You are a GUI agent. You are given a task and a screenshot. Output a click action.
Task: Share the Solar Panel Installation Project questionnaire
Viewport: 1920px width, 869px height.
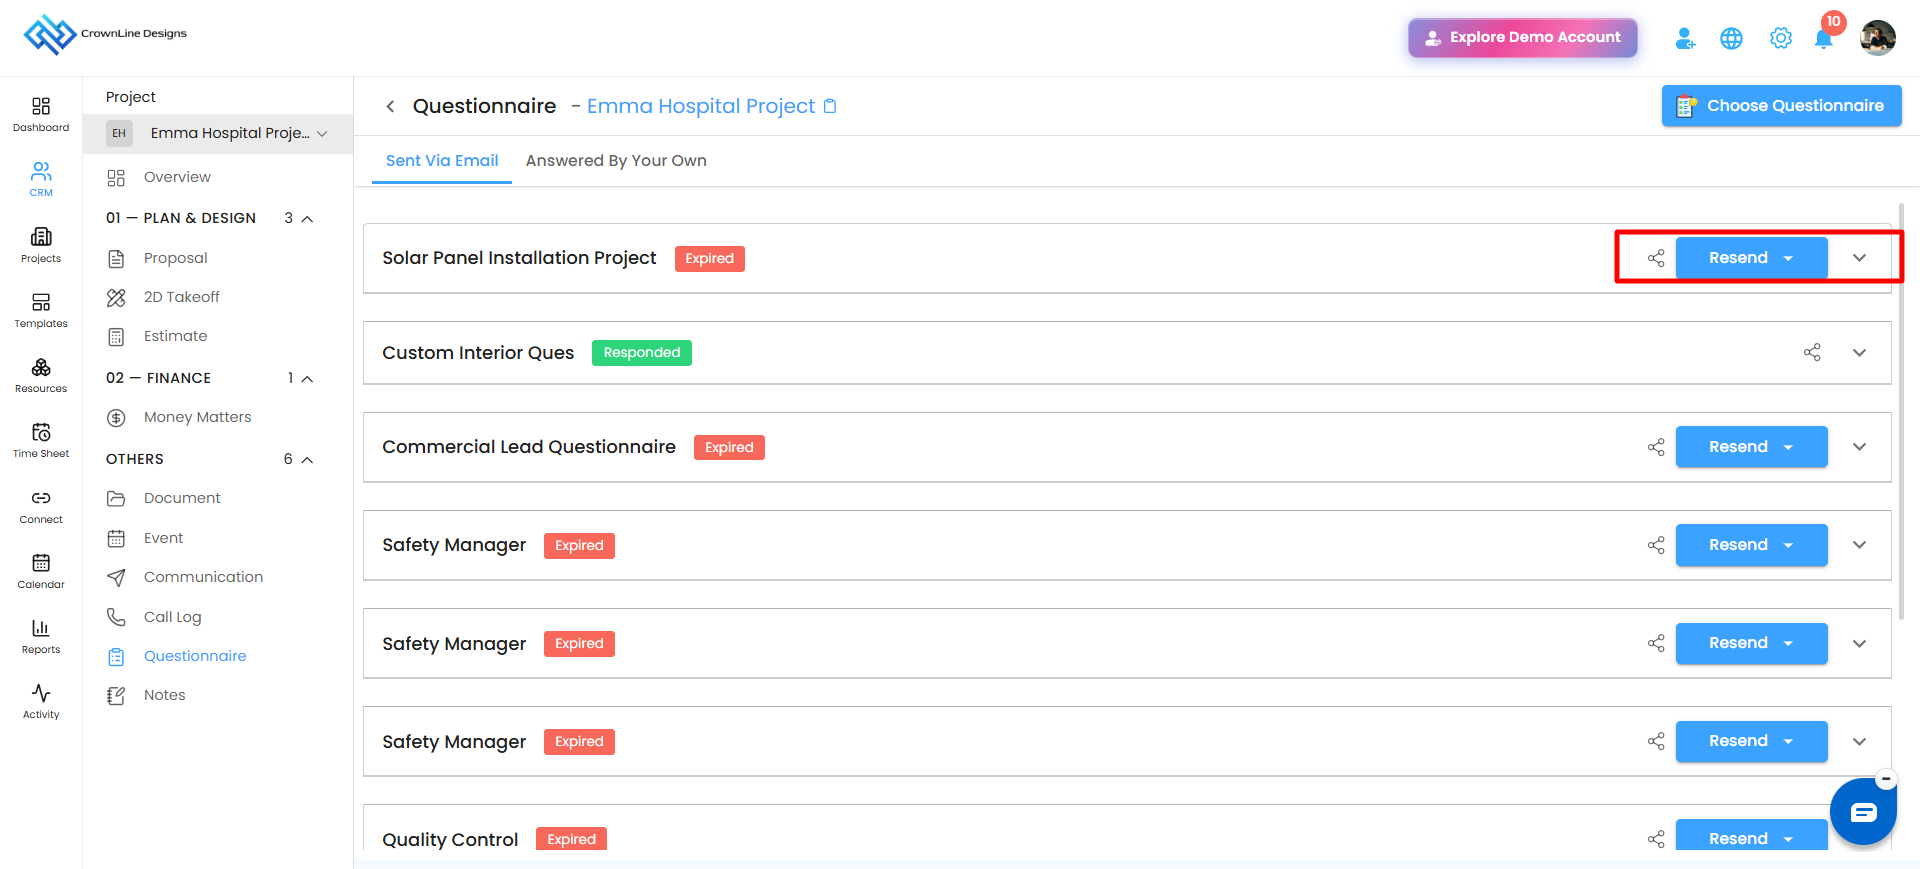coord(1656,258)
